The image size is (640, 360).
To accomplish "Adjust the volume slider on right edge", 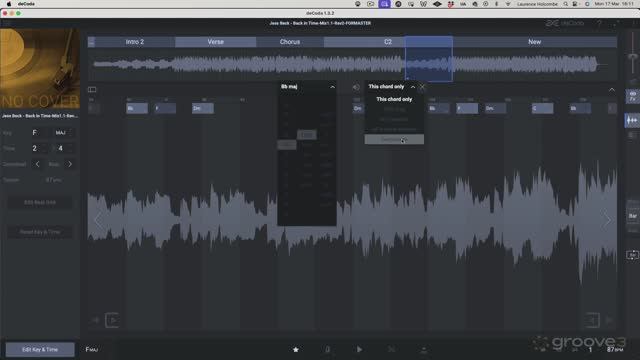I will [633, 56].
